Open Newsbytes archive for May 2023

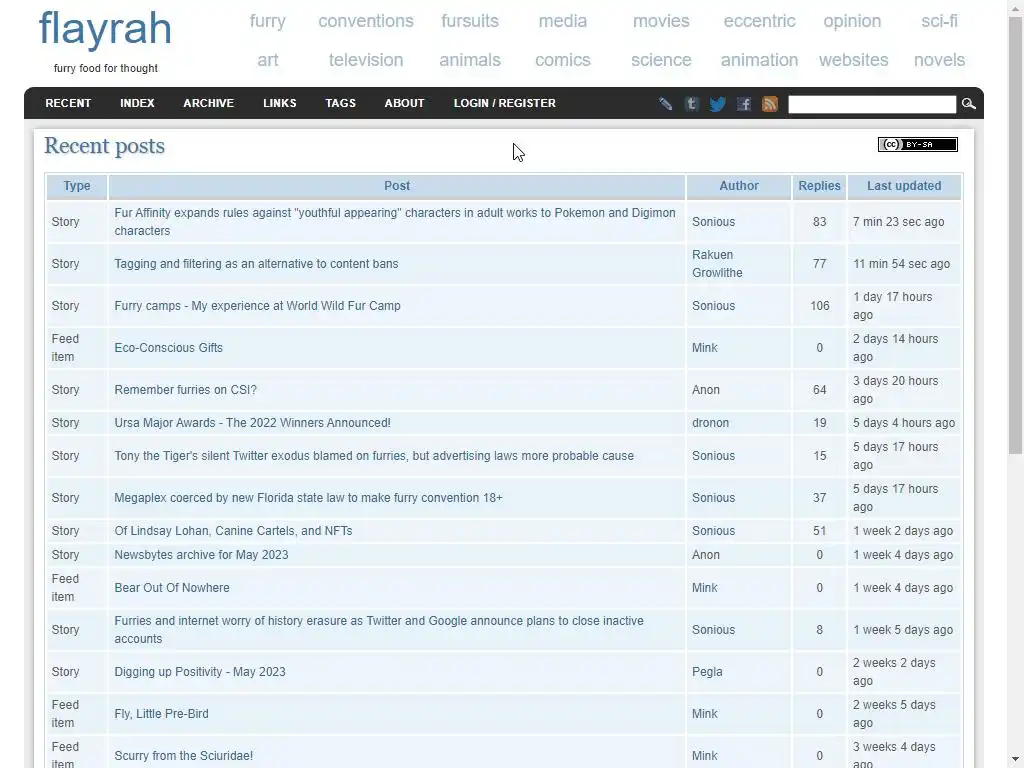tap(201, 555)
